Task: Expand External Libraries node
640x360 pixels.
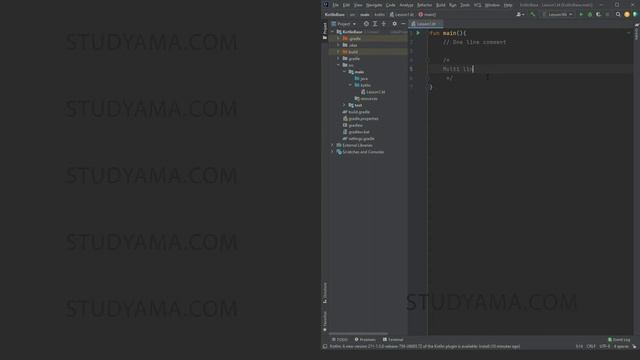Action: (x=333, y=145)
